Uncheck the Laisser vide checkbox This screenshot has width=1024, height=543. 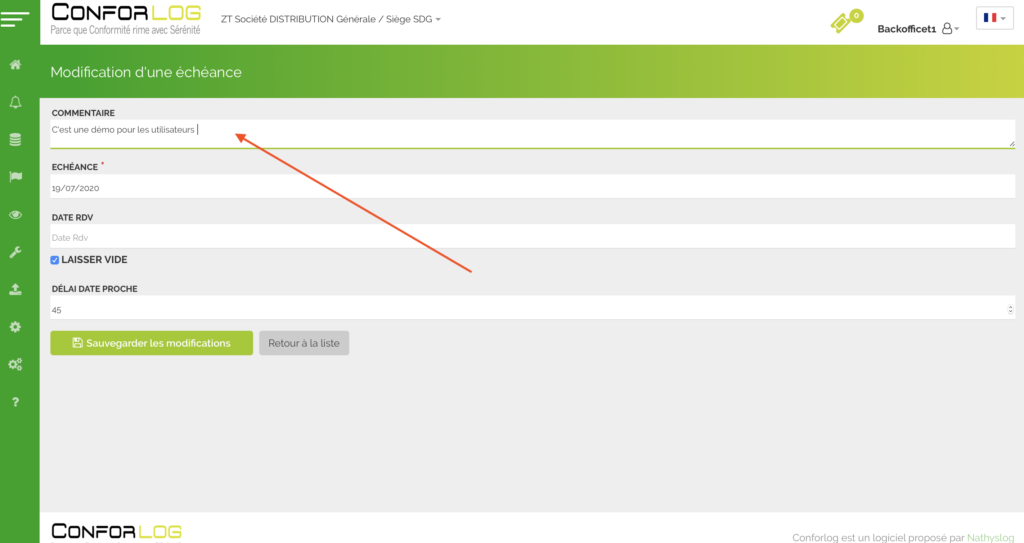55,260
